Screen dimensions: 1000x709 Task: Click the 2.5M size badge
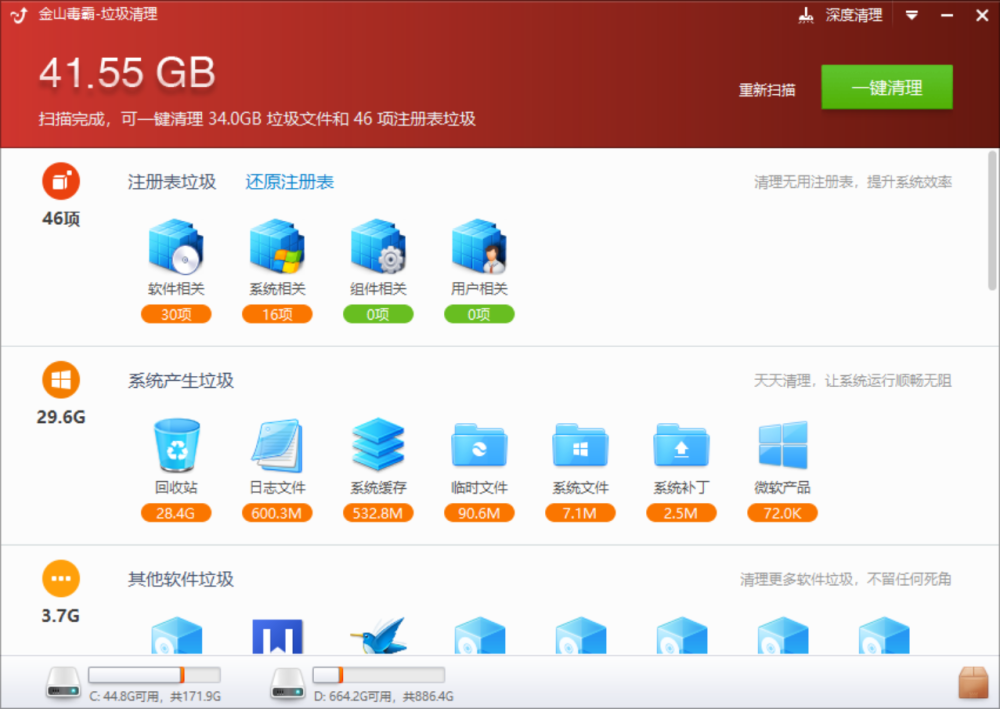pos(681,513)
